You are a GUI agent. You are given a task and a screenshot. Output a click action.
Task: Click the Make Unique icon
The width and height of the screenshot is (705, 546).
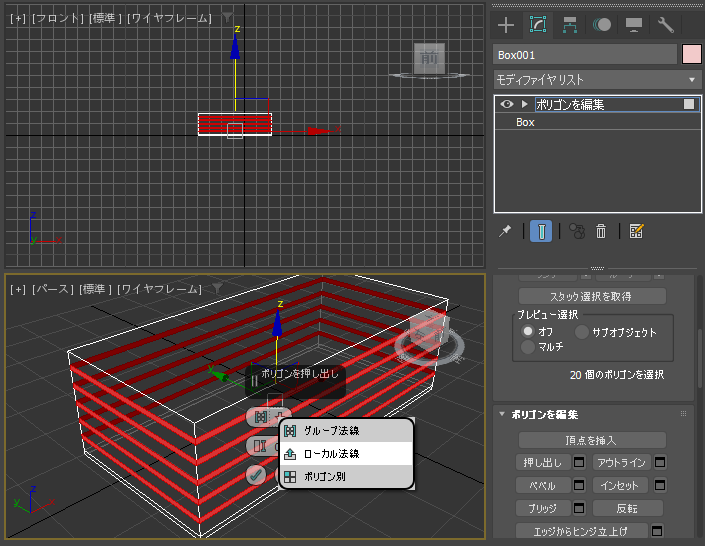577,231
